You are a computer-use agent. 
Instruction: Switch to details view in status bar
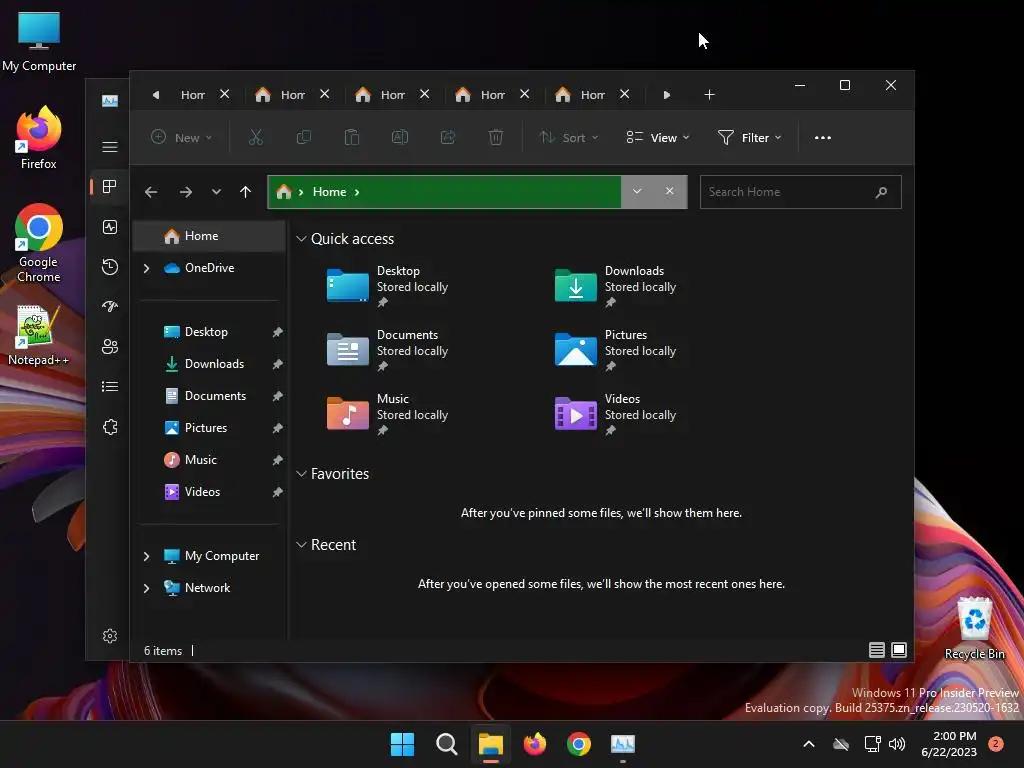[876, 650]
